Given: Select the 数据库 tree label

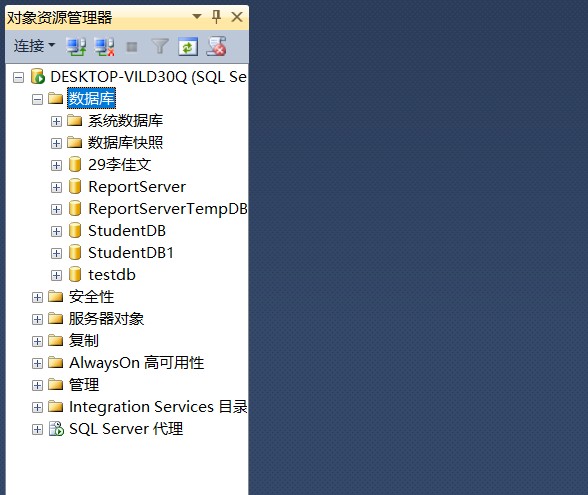Looking at the screenshot, I should tap(92, 99).
